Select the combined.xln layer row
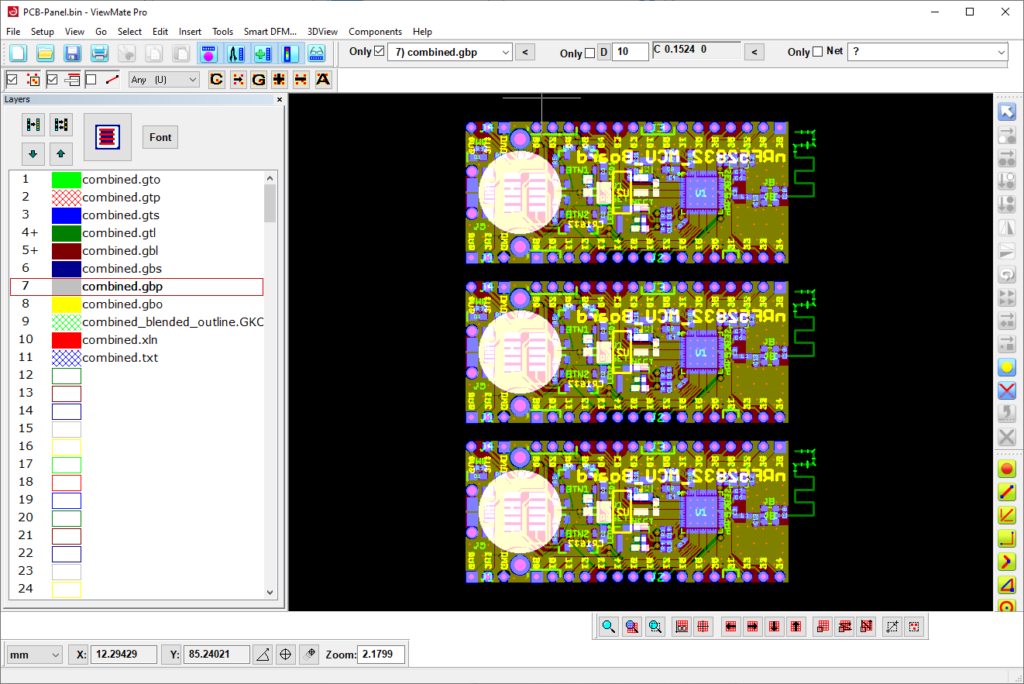The width and height of the screenshot is (1024, 684). [137, 340]
